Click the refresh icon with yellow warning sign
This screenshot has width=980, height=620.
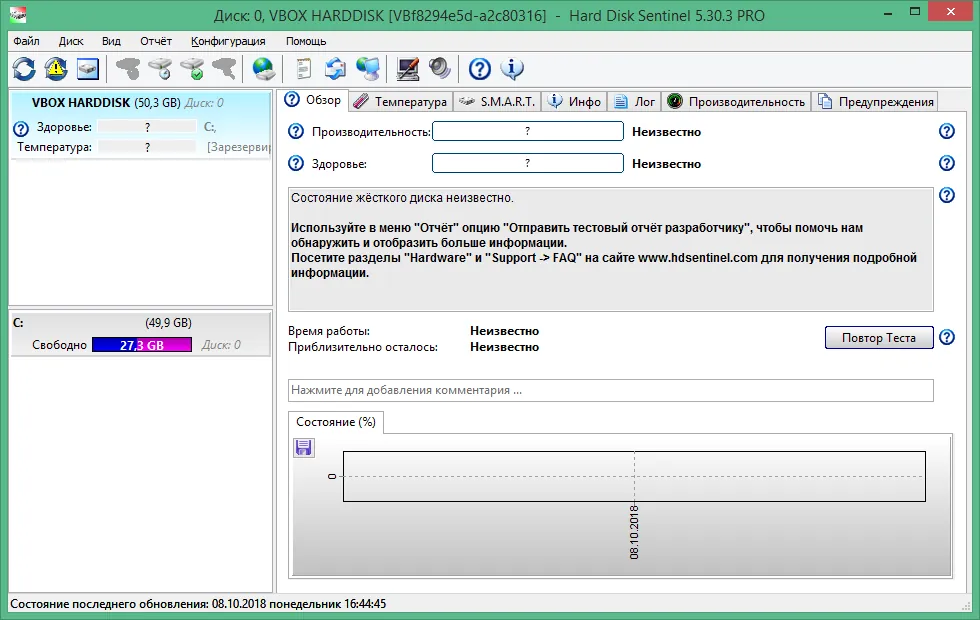[x=56, y=69]
